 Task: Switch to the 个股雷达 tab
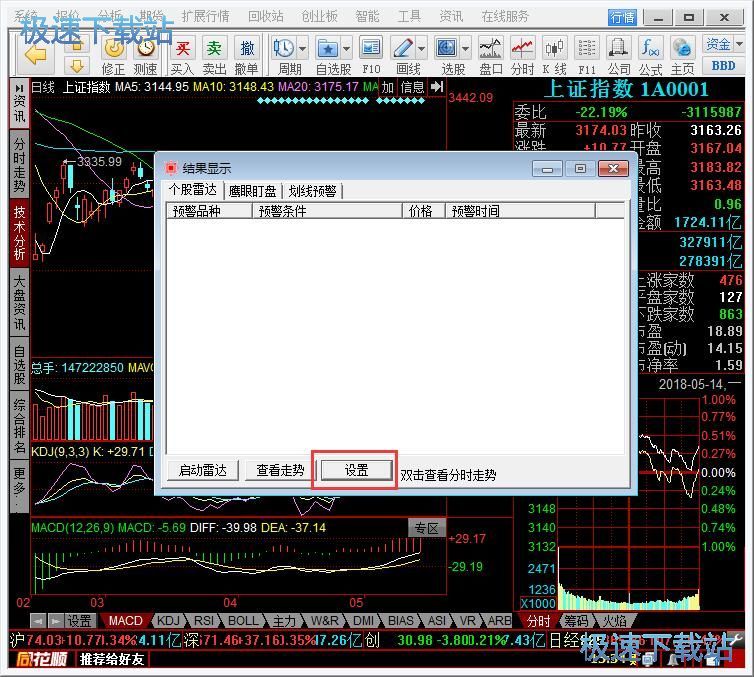193,190
